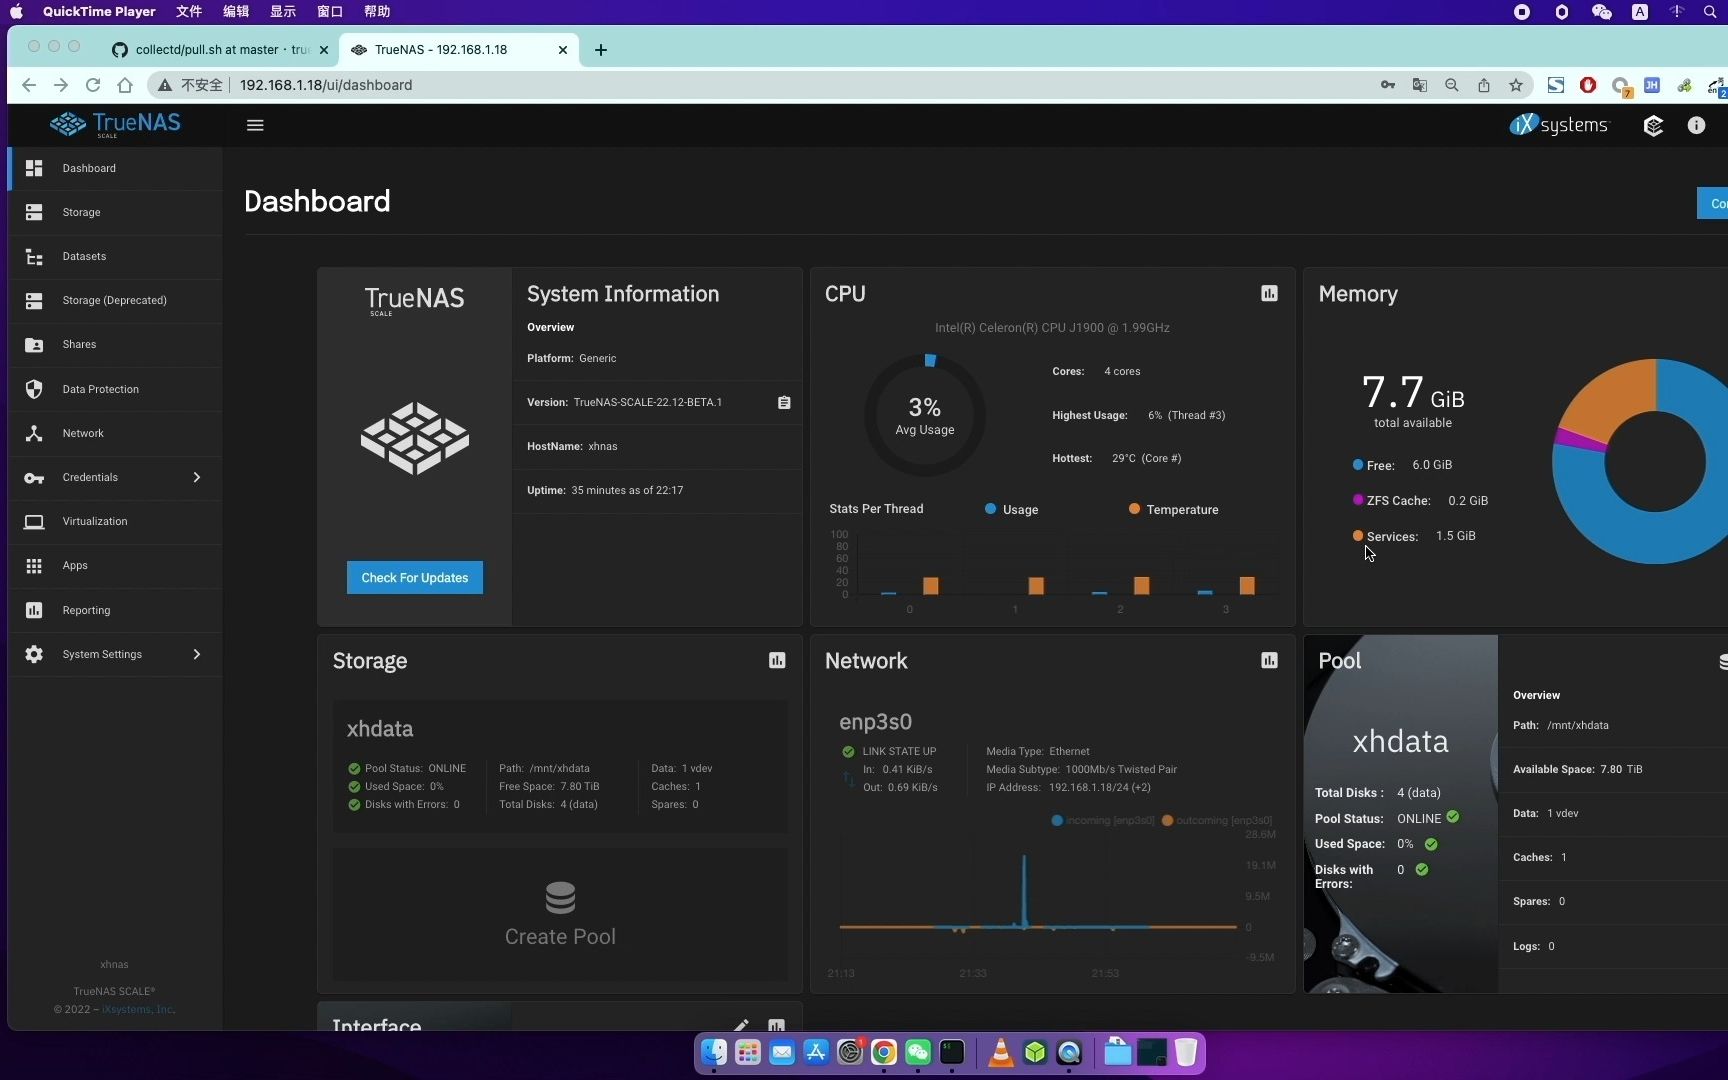Click the Temperature legend orange dot
Viewport: 1728px width, 1080px height.
(1134, 508)
